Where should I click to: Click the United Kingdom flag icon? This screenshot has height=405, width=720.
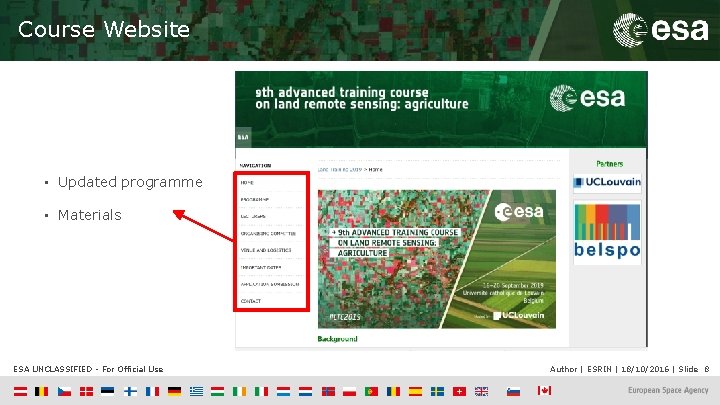tap(481, 391)
